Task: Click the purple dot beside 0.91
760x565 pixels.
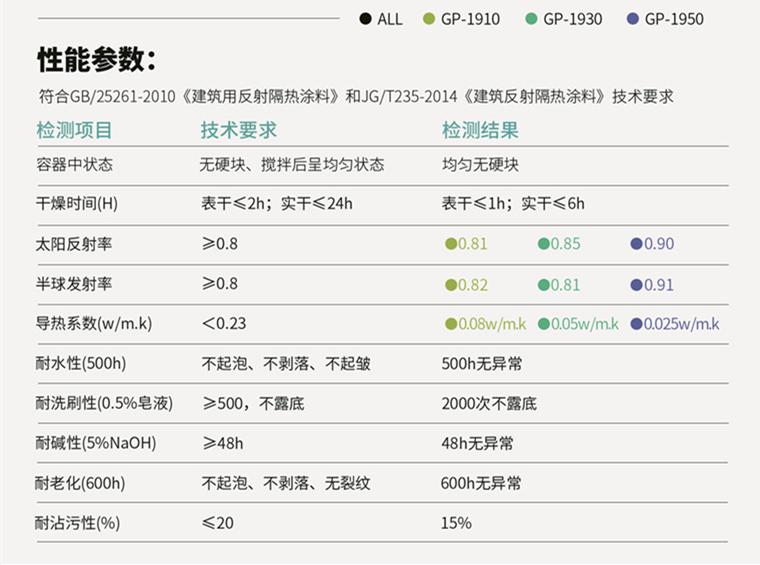Action: point(636,285)
